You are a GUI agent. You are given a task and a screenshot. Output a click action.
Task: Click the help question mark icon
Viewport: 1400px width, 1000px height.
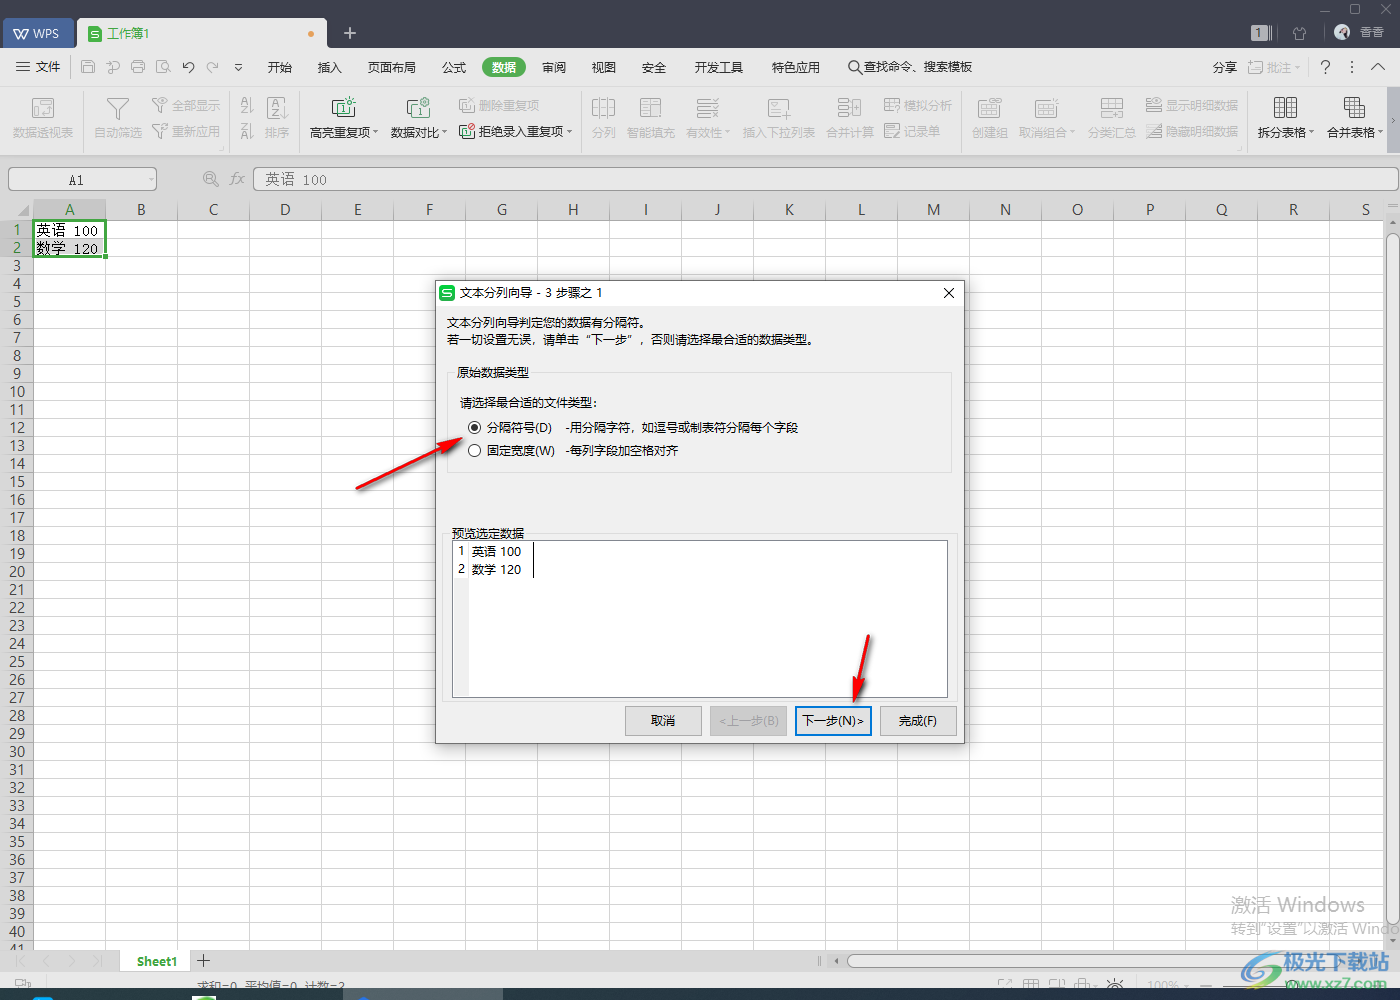1325,67
